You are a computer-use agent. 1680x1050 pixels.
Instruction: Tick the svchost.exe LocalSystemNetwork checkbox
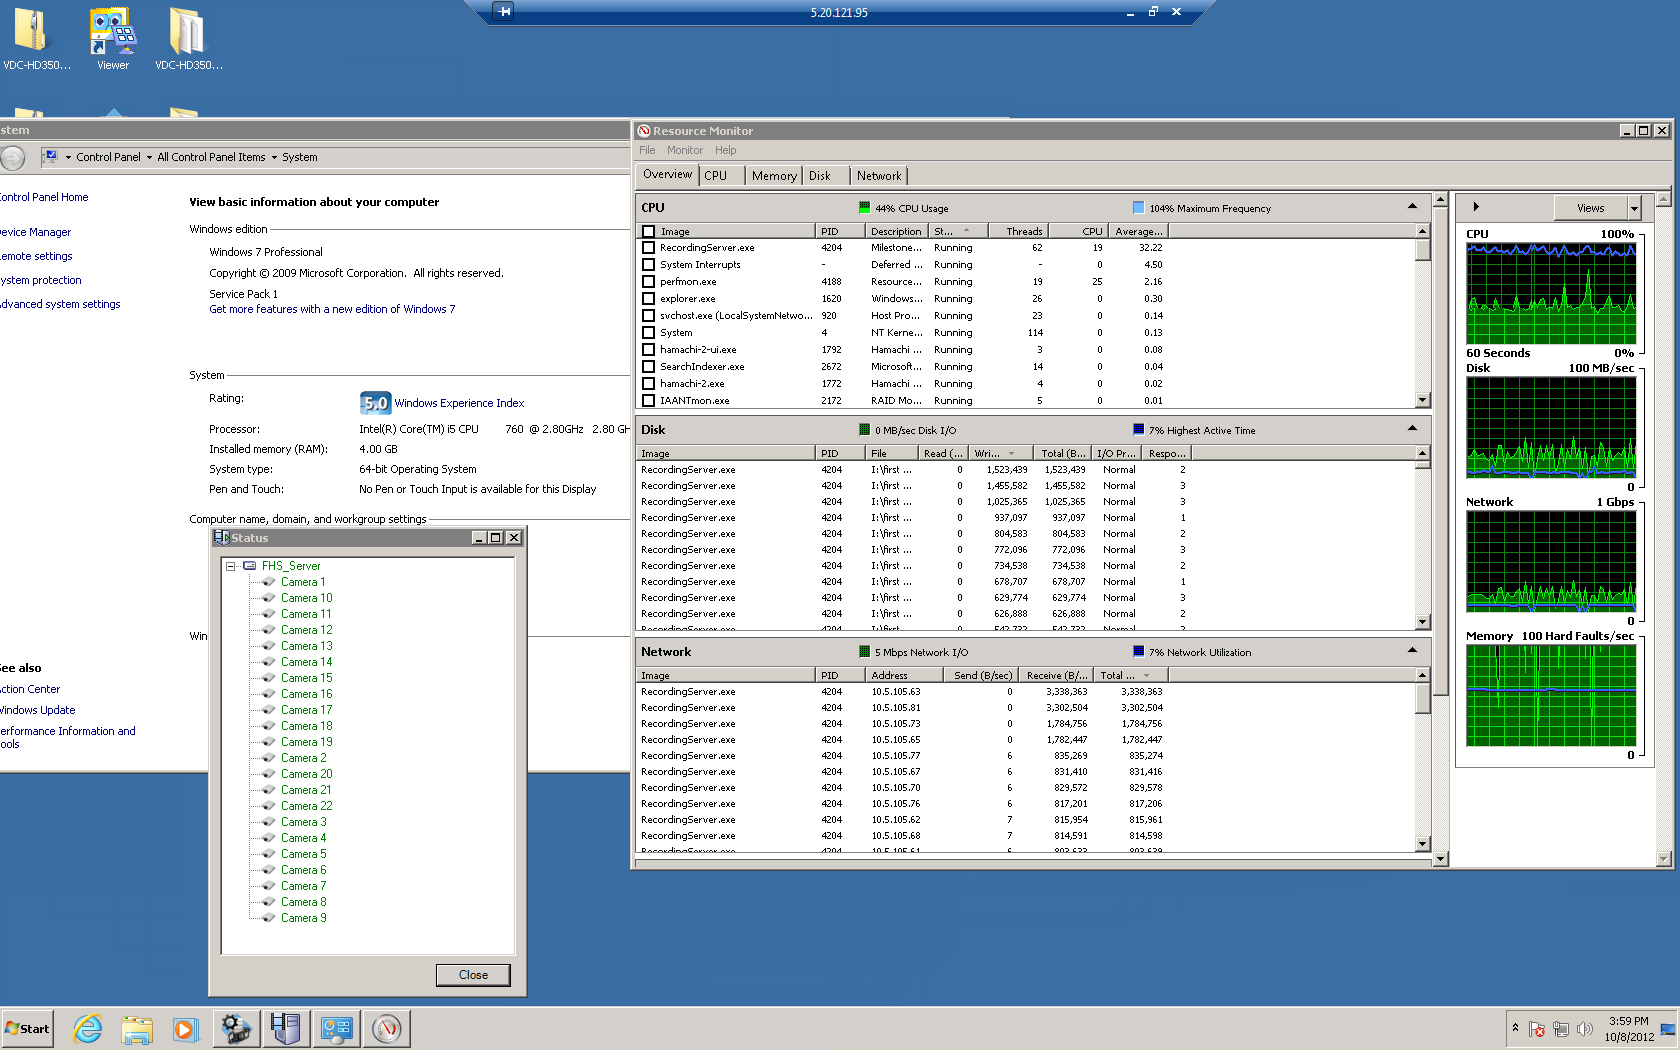pos(648,316)
